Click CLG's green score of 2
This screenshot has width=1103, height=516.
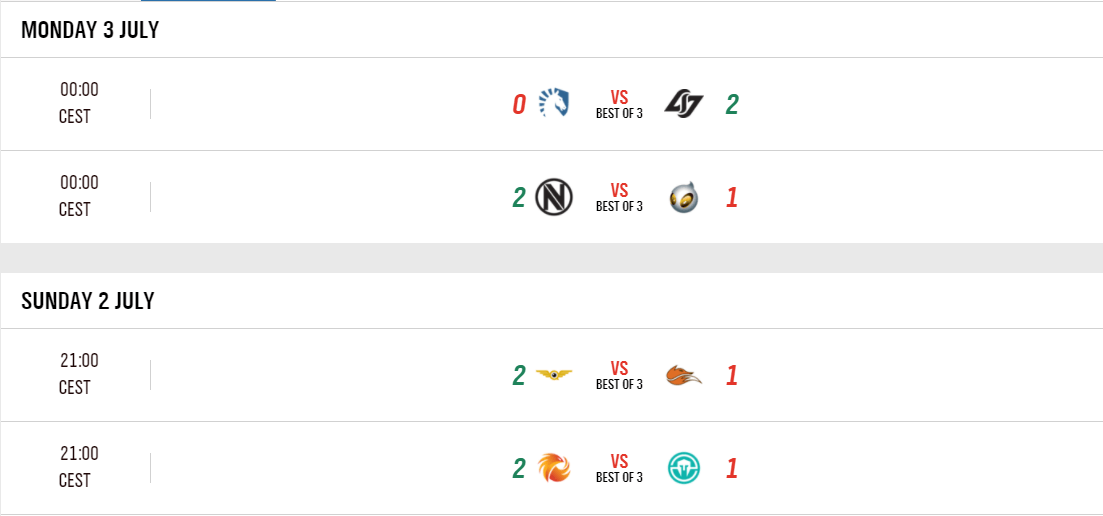(732, 104)
